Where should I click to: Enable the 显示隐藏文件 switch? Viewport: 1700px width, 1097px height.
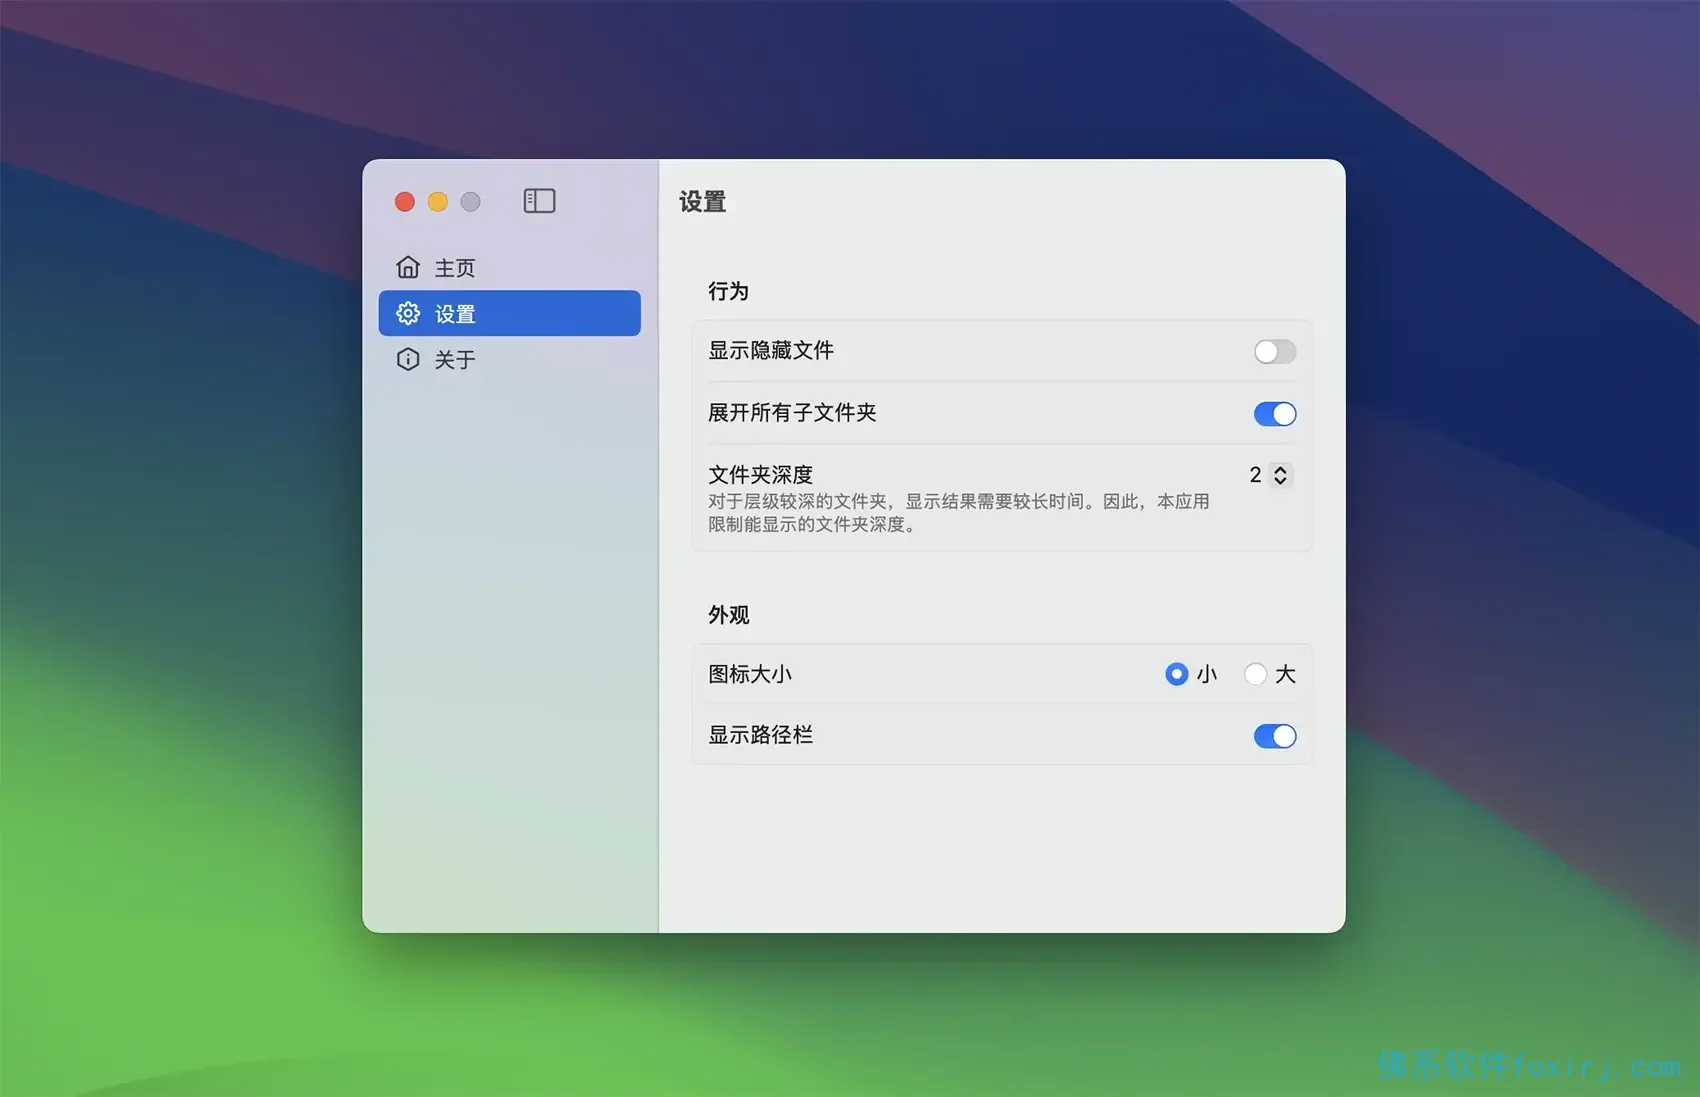(x=1275, y=351)
